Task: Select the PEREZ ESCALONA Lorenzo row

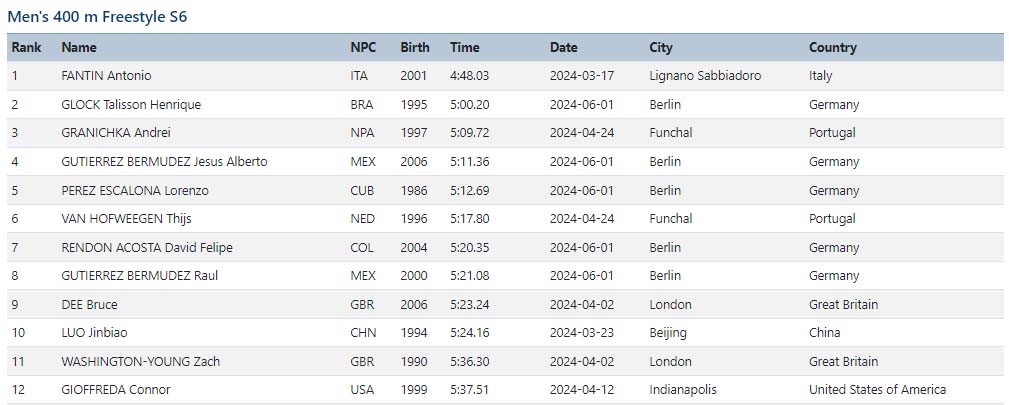Action: click(x=504, y=191)
